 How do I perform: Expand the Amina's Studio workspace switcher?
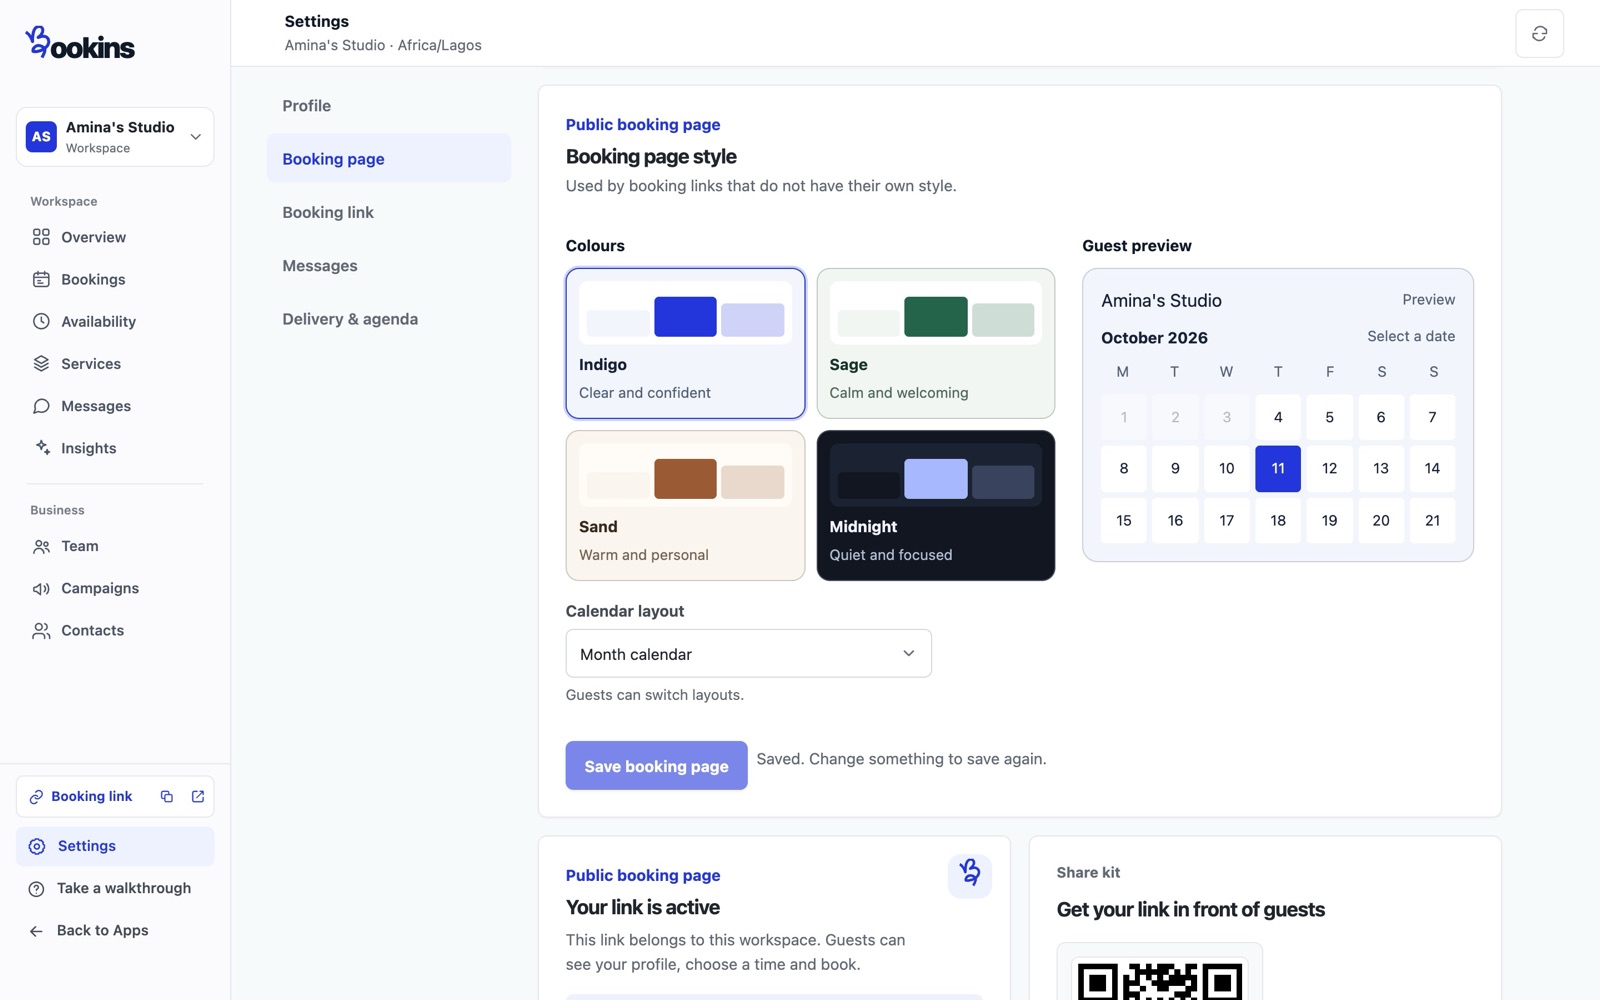(115, 137)
